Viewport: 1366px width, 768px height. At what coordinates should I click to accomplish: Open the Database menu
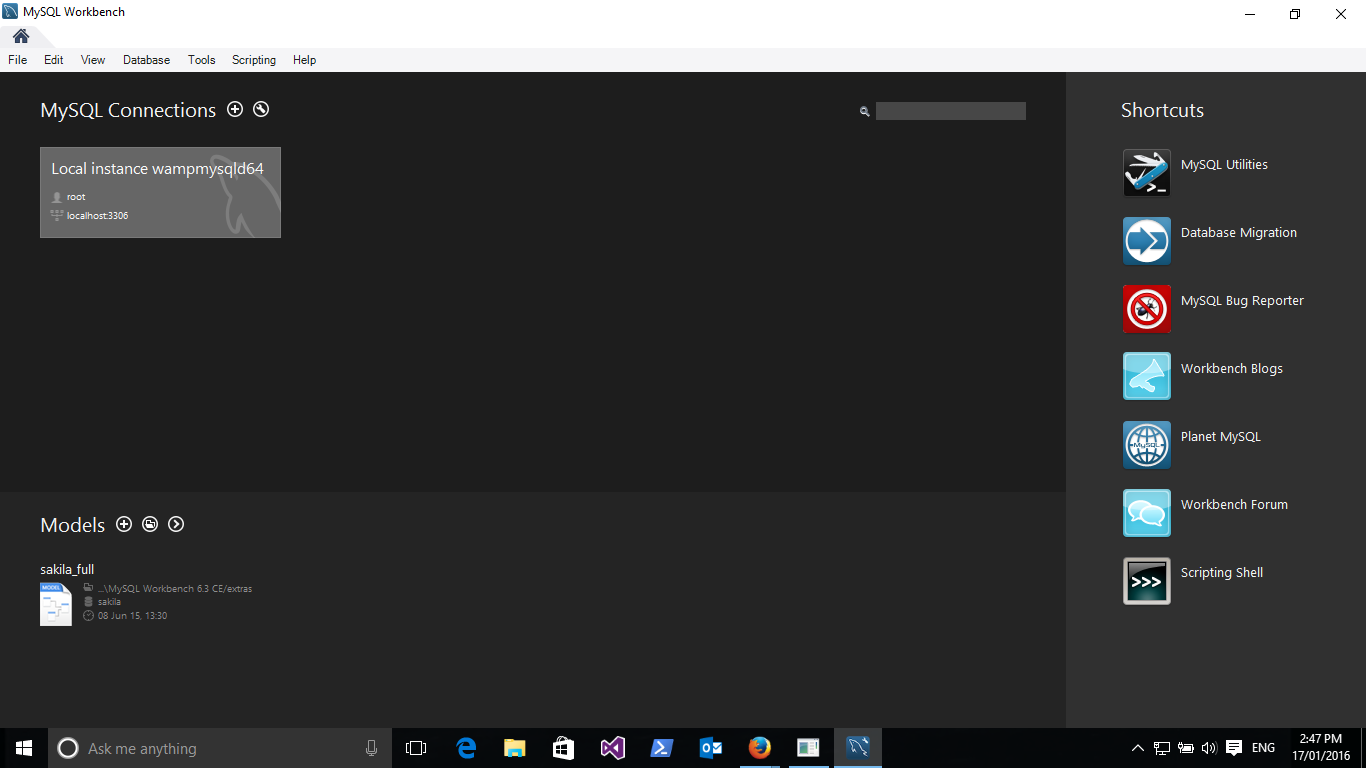coord(146,60)
